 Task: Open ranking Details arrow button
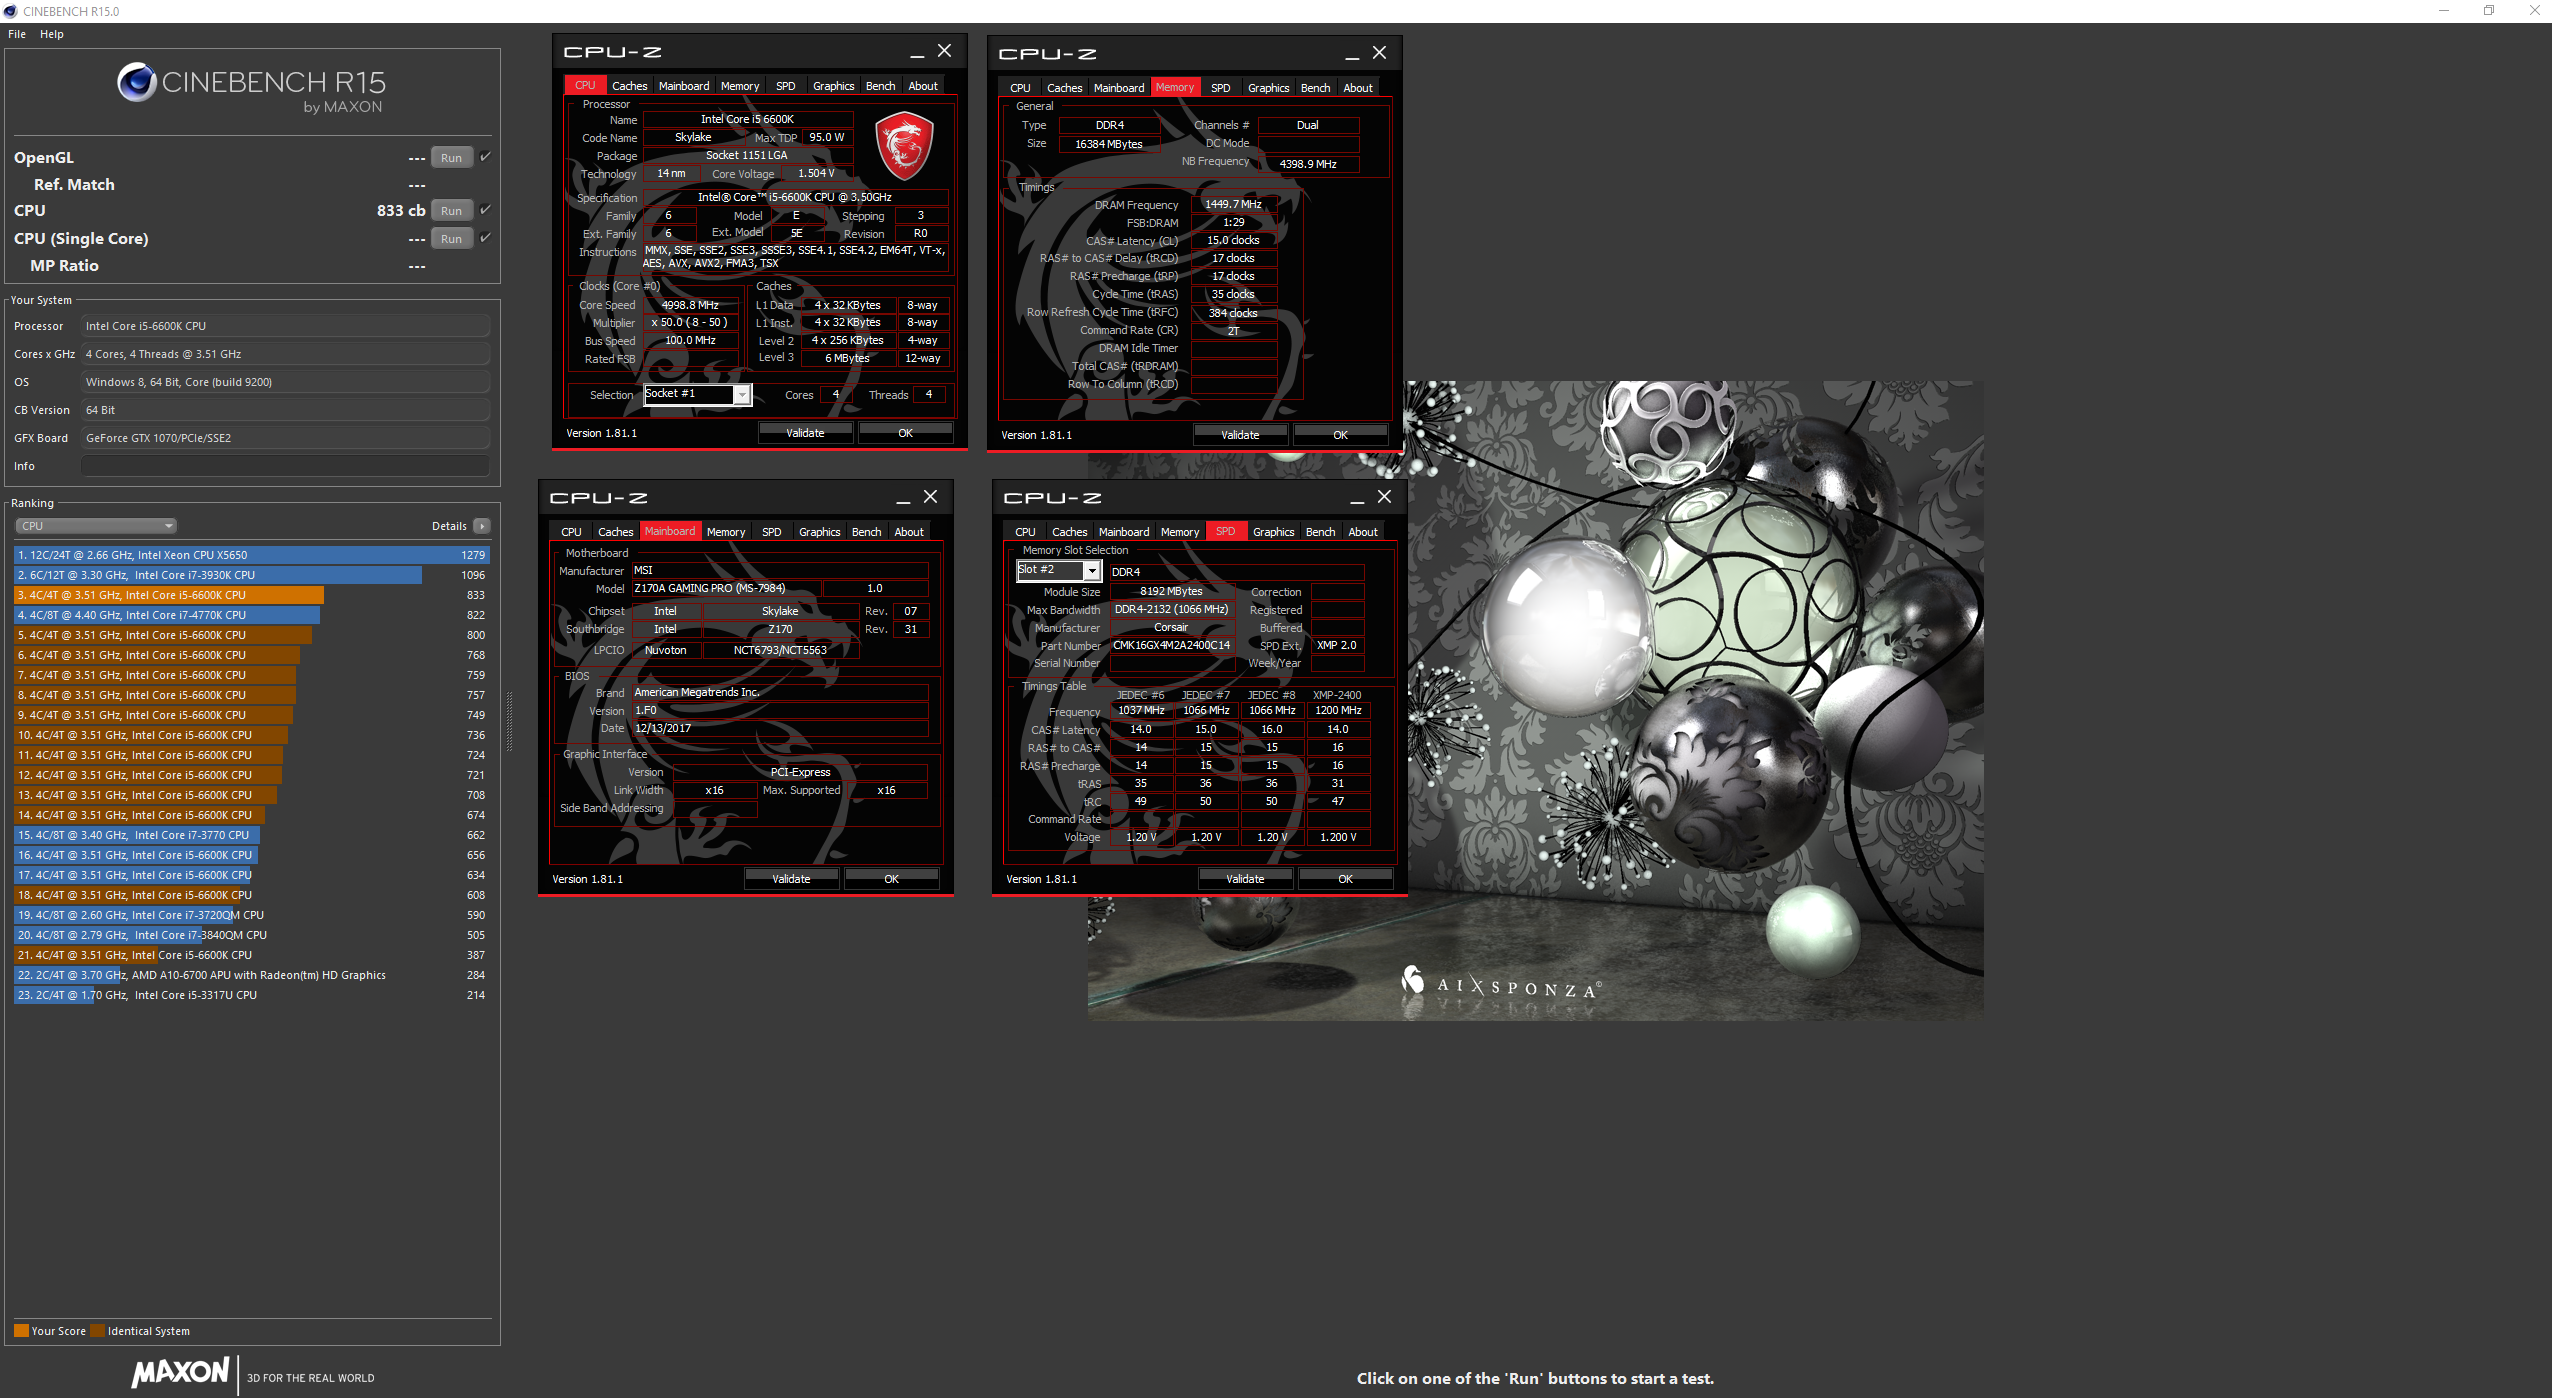(x=482, y=526)
